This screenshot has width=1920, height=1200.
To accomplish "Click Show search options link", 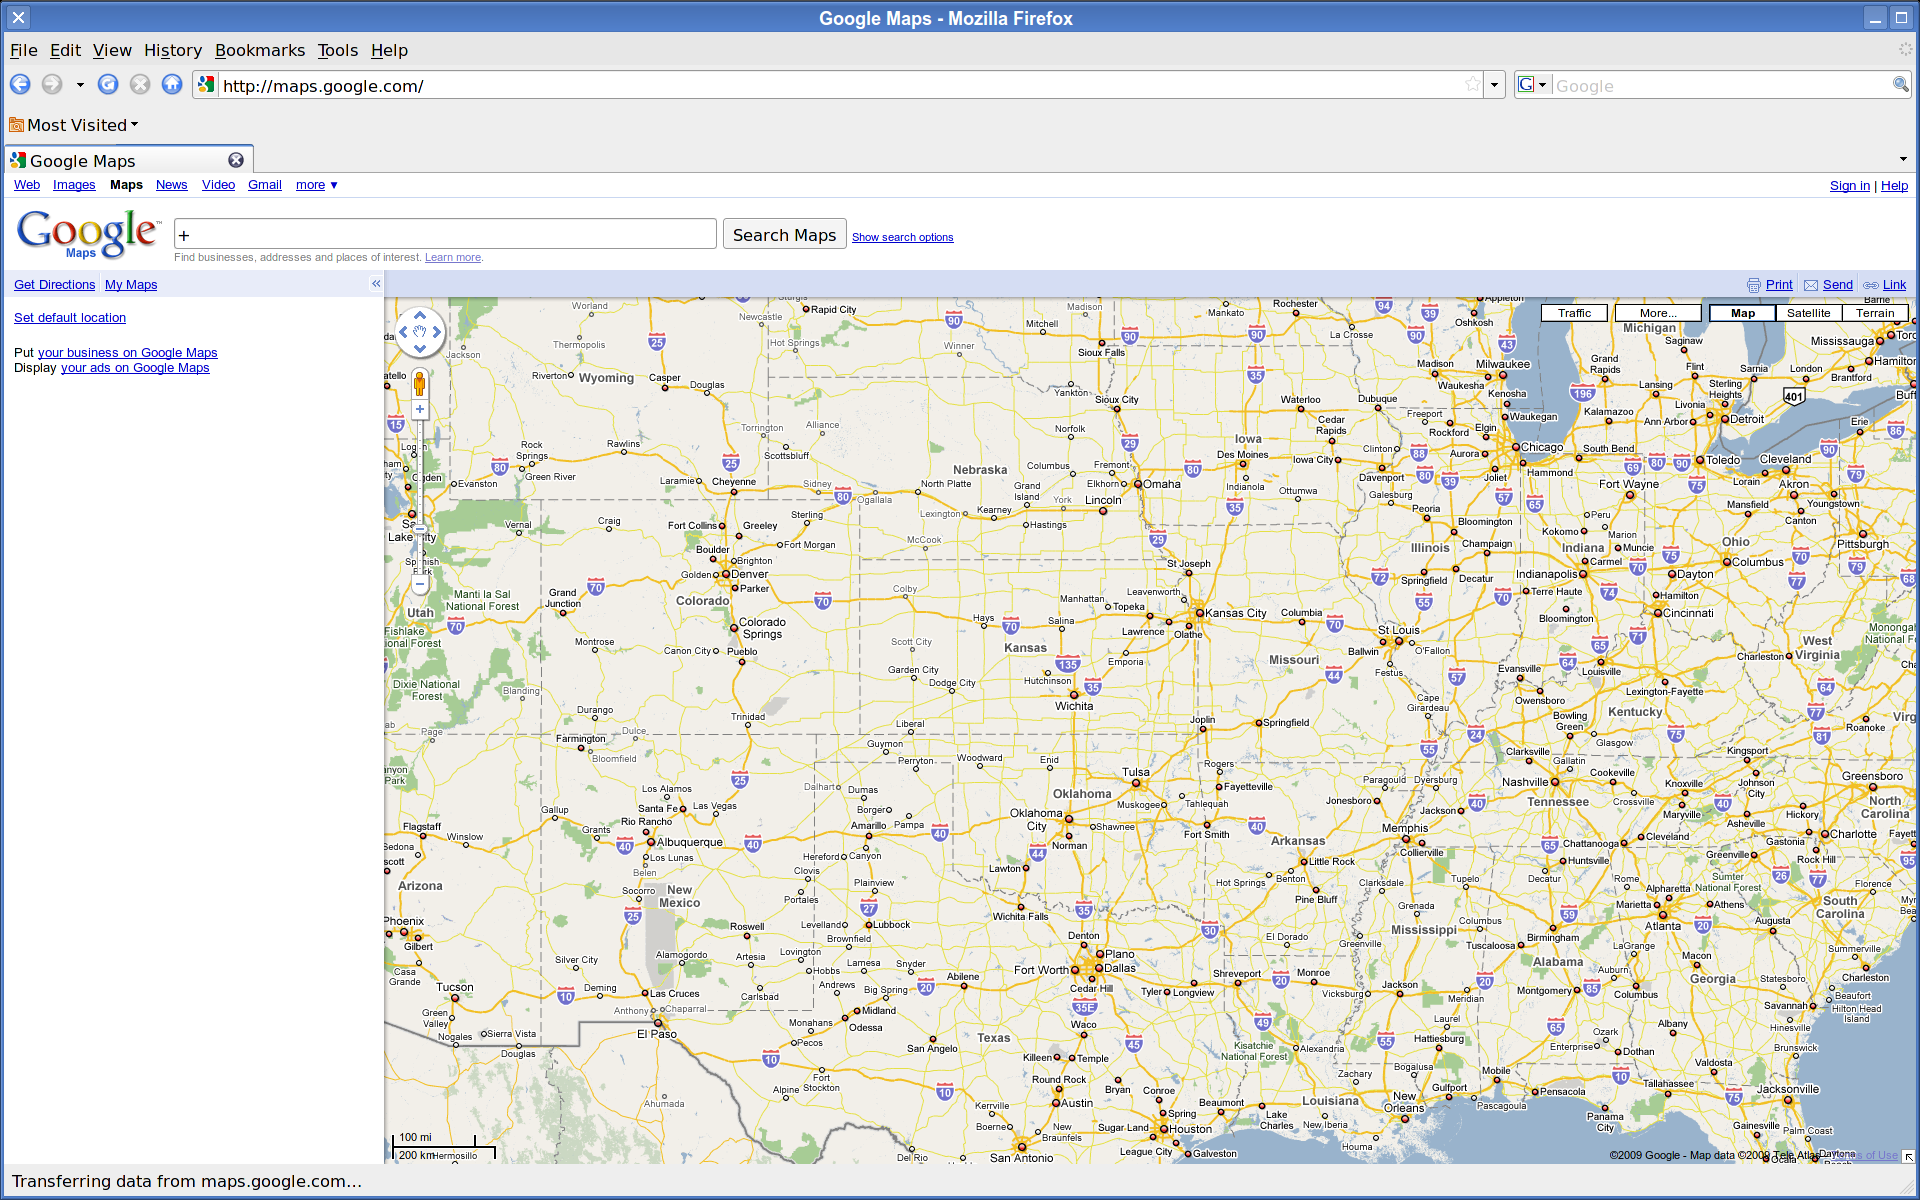I will pyautogui.click(x=902, y=237).
